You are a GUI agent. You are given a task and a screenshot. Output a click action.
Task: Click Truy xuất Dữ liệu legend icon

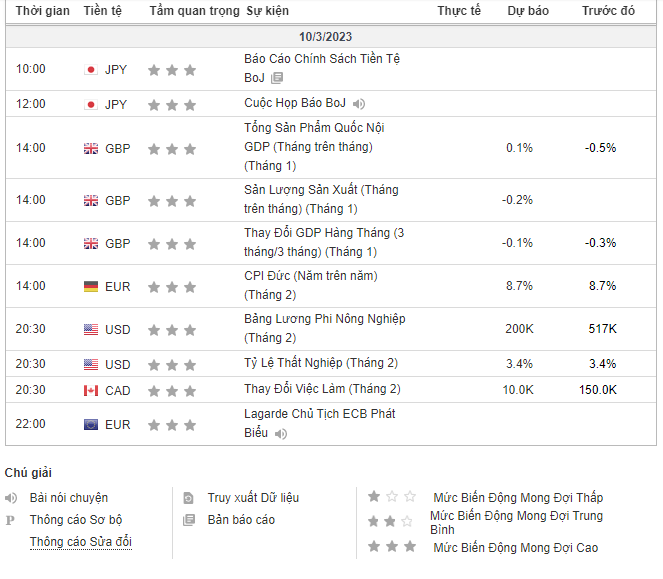[x=188, y=498]
